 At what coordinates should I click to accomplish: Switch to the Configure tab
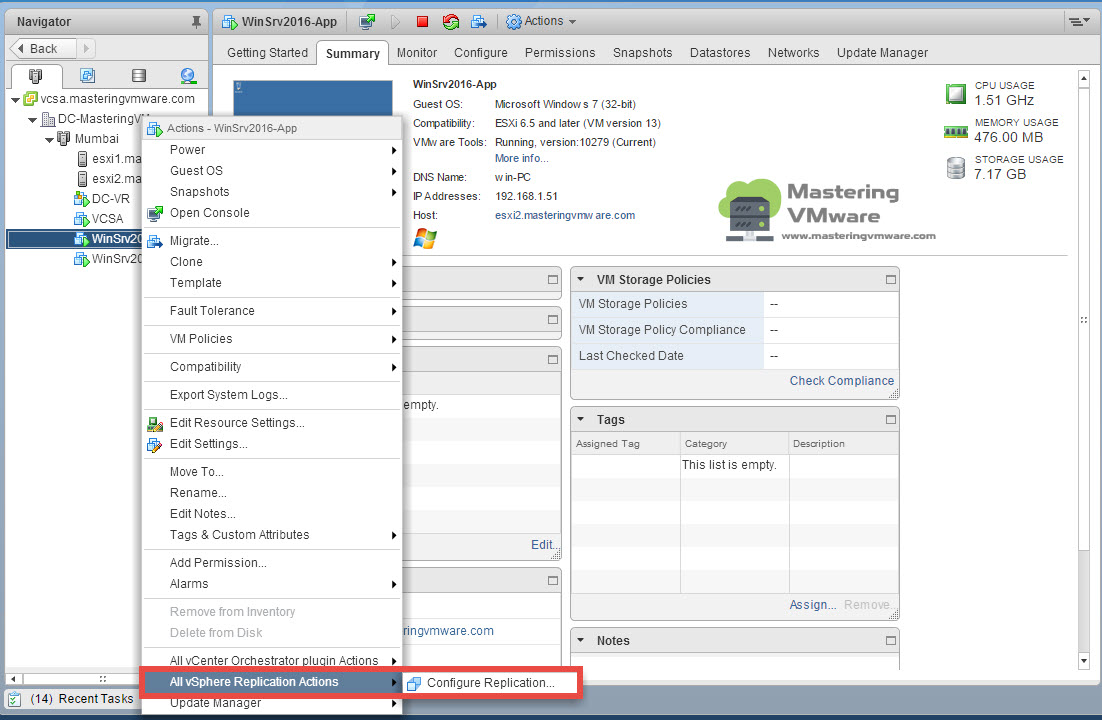click(x=481, y=53)
